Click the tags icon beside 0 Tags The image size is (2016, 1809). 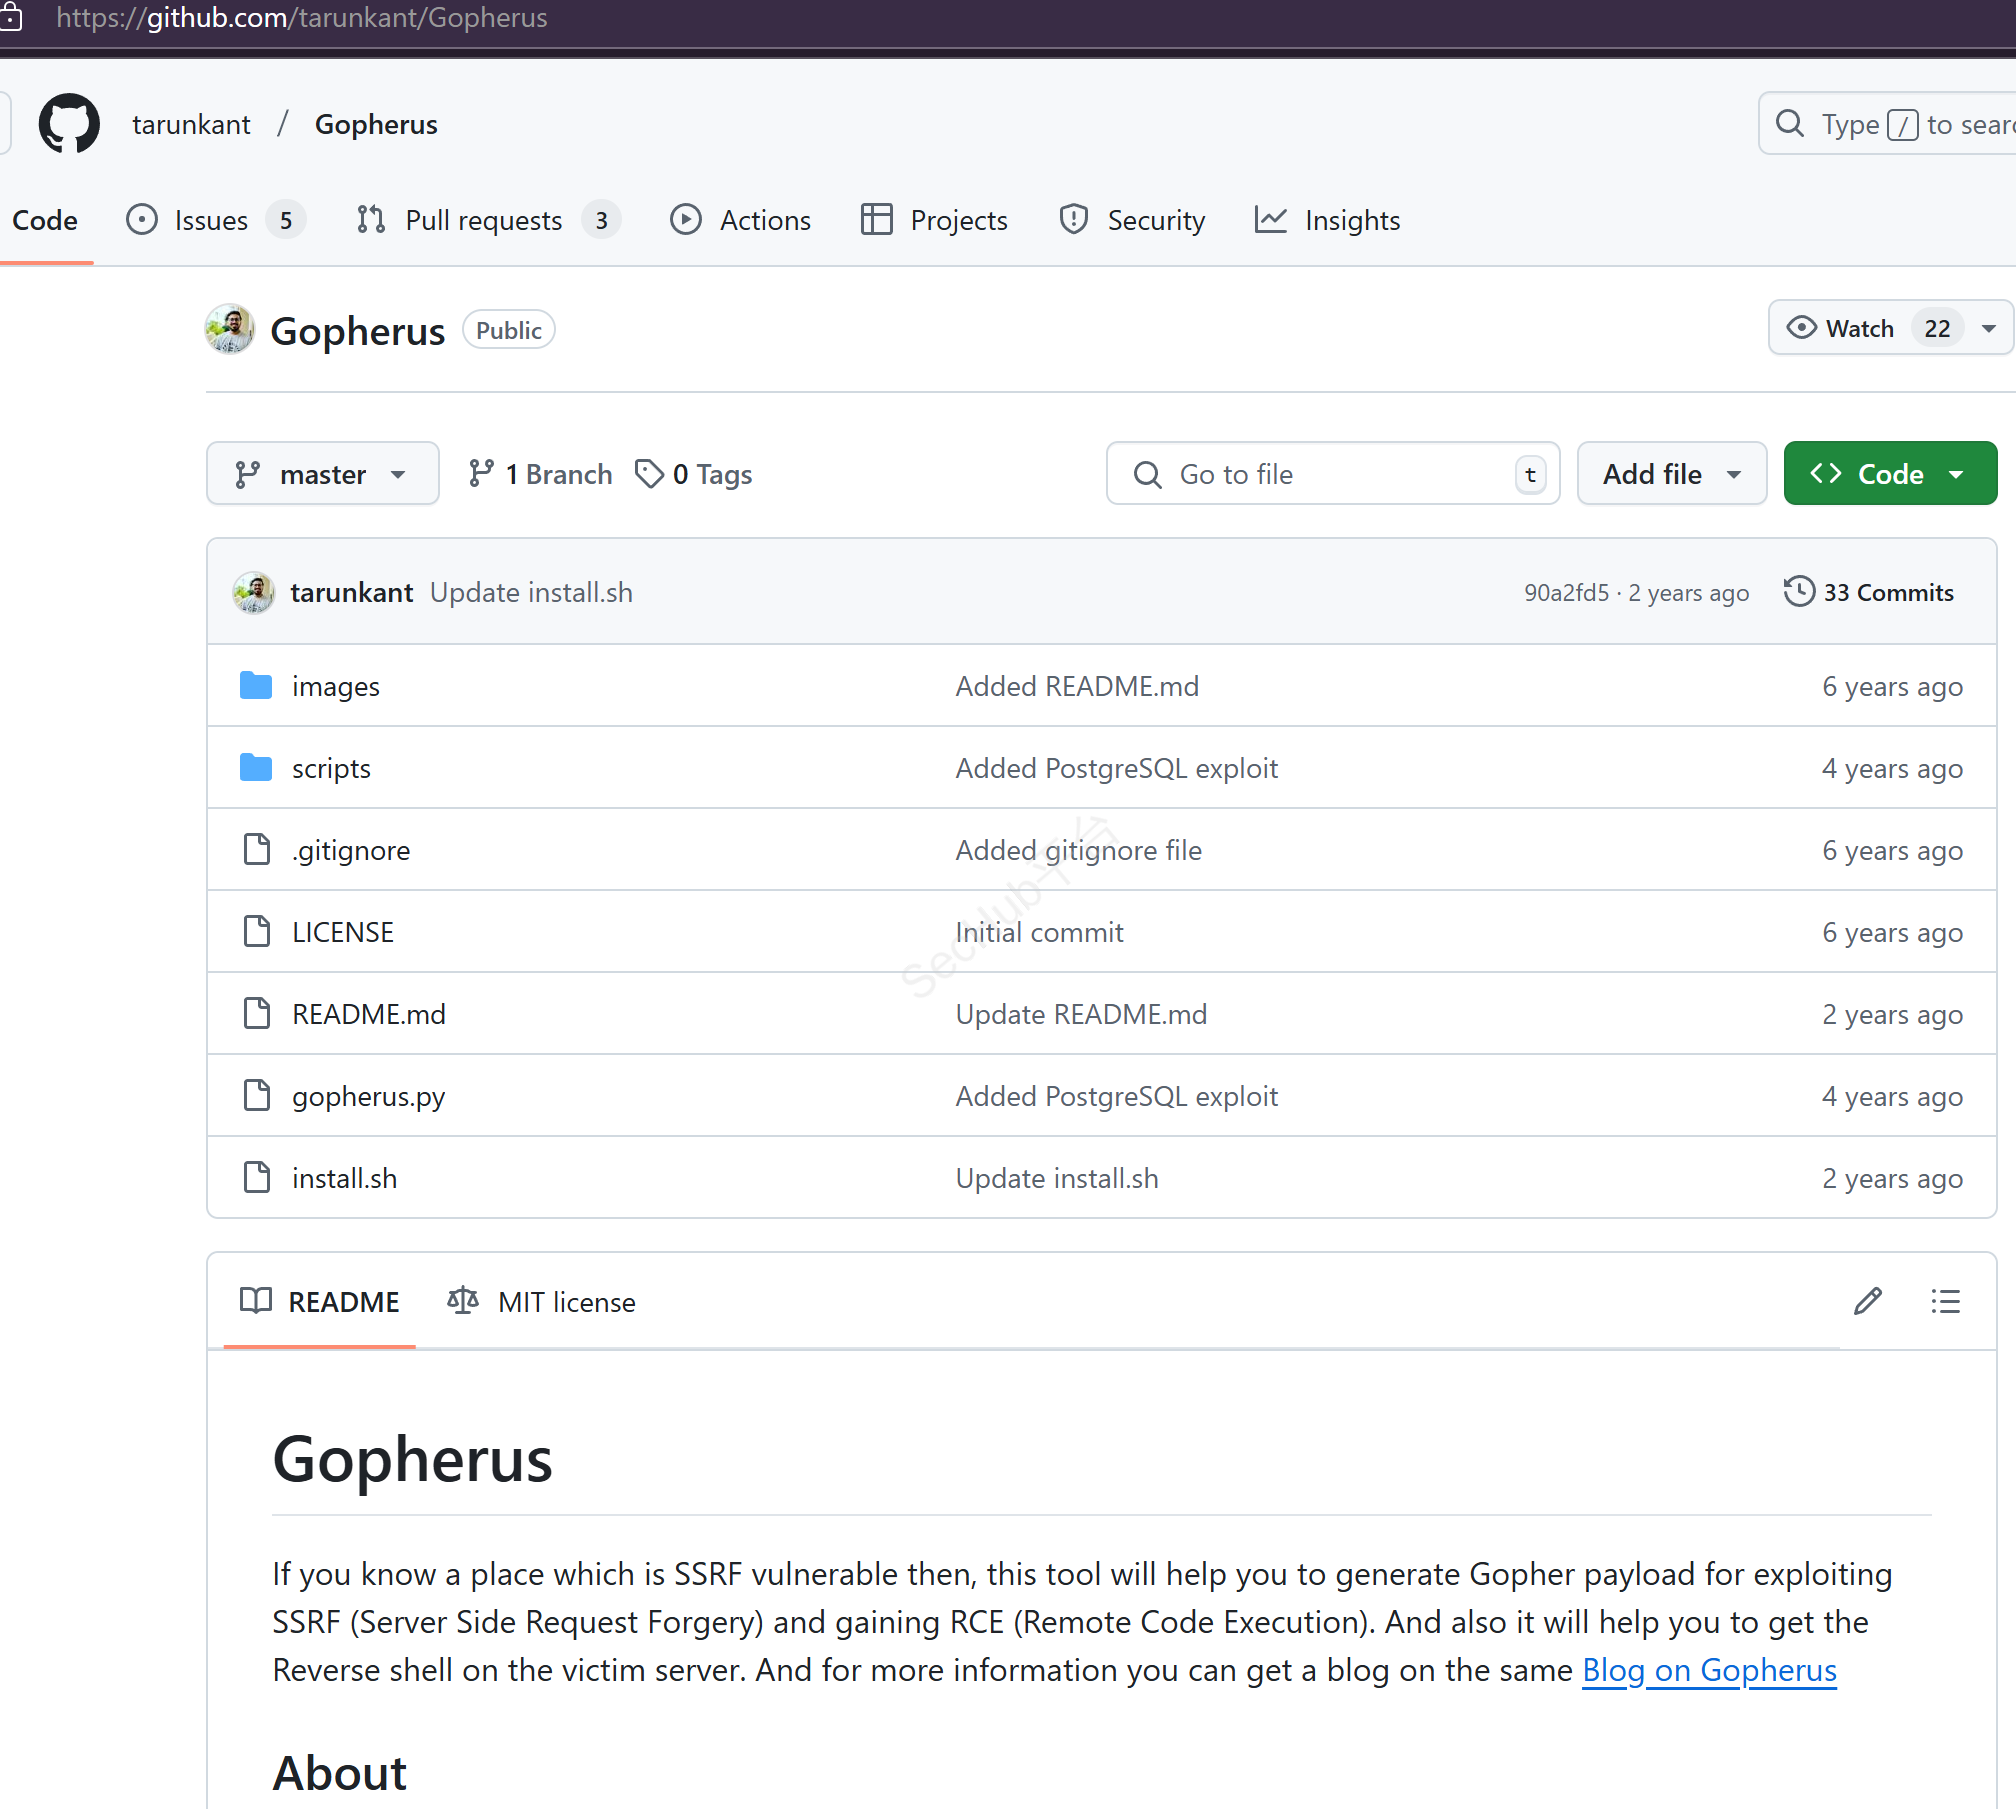[649, 474]
